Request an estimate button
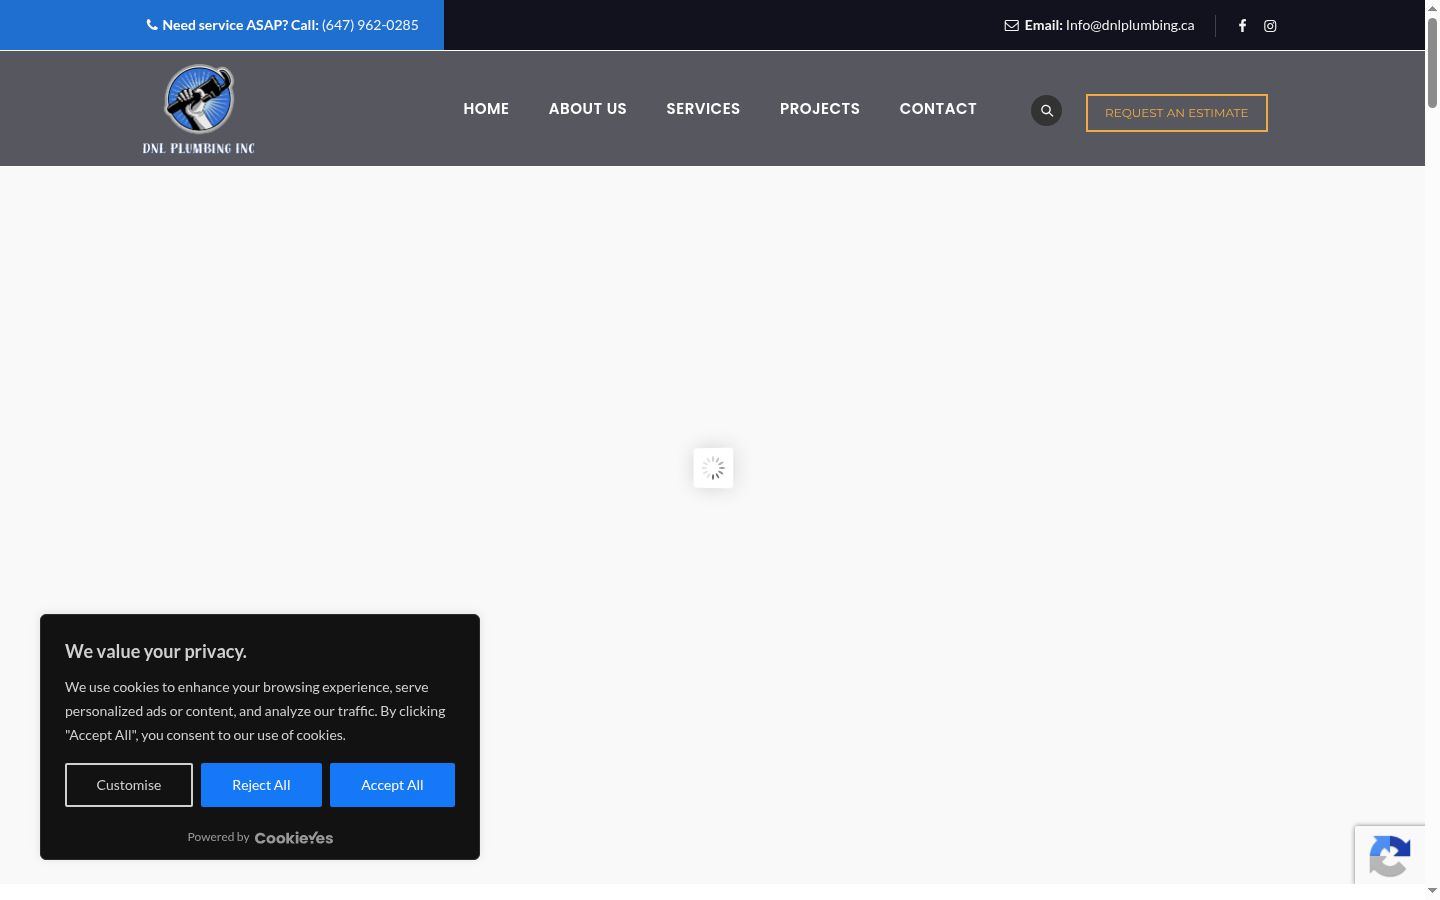 coord(1176,113)
